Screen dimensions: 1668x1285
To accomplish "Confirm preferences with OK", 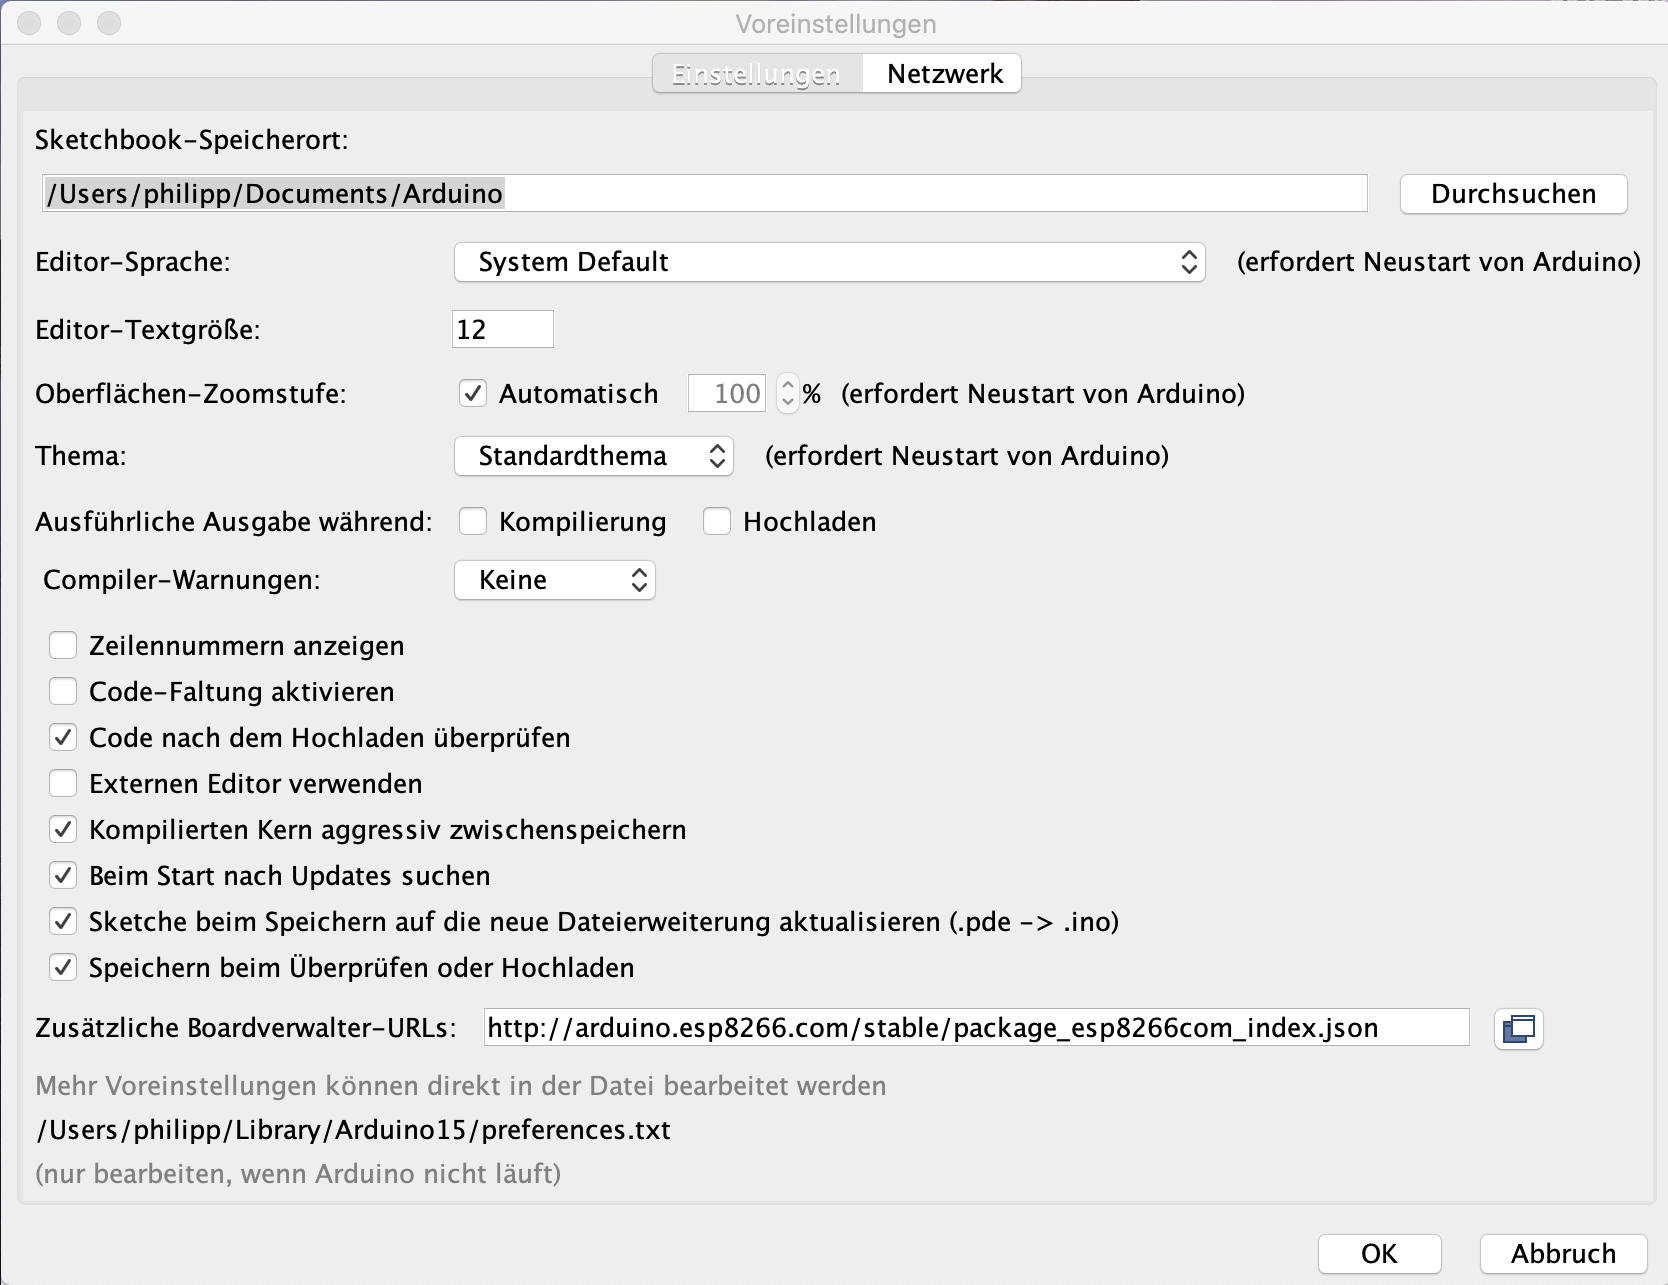I will pos(1380,1253).
